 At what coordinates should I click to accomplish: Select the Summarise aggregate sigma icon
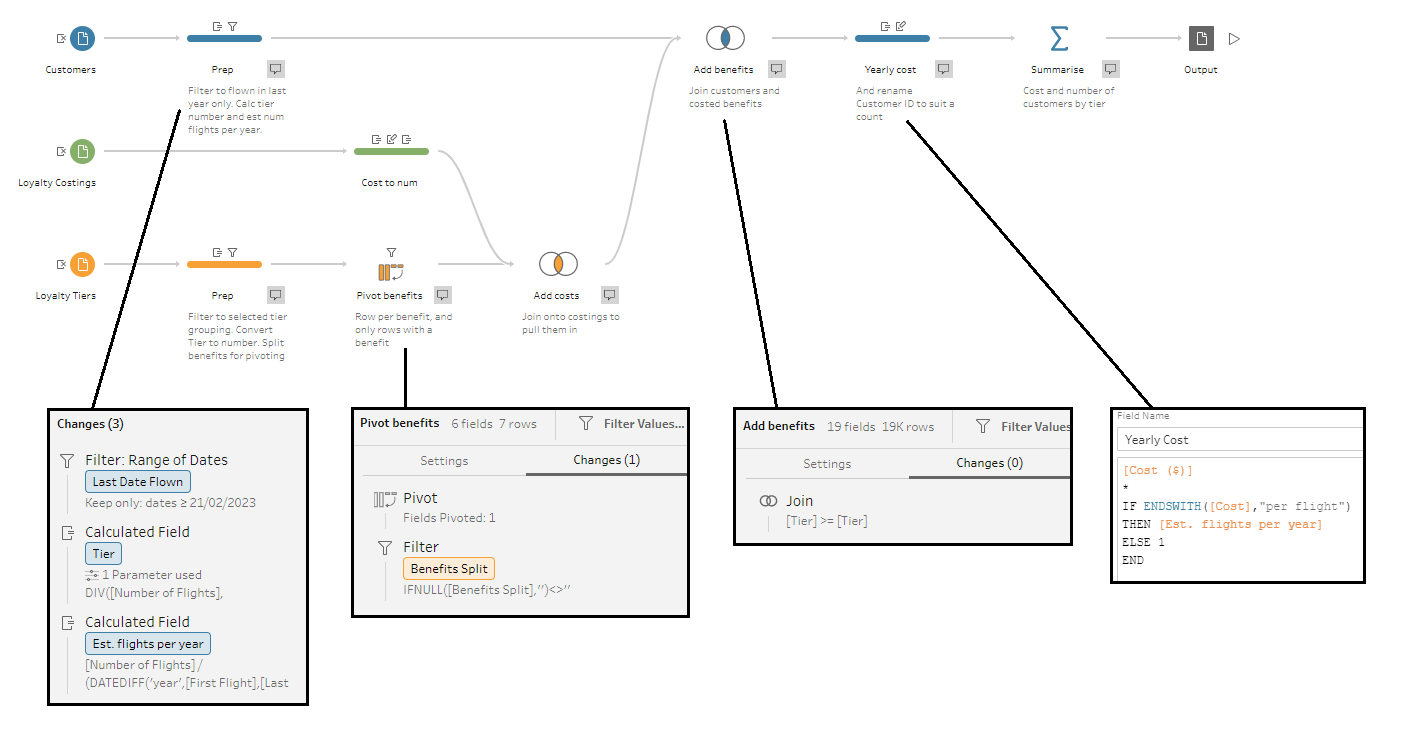coord(1058,38)
